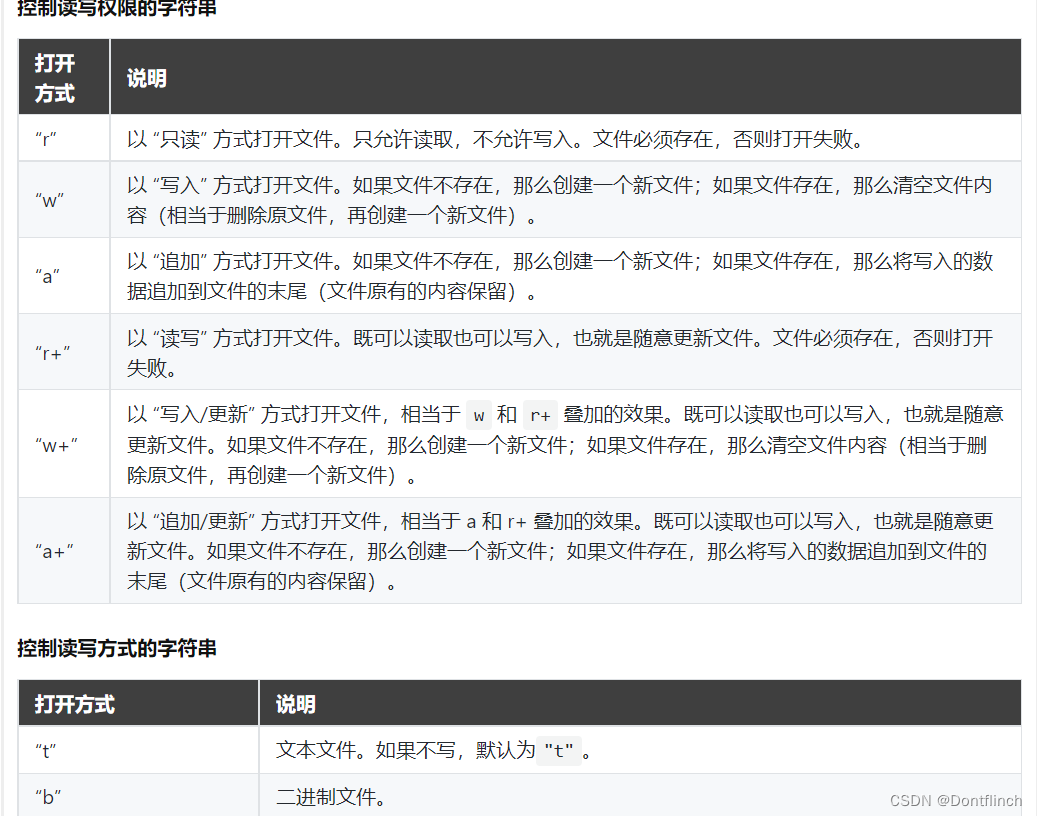Select the inline code badge w in w+ description

479,414
